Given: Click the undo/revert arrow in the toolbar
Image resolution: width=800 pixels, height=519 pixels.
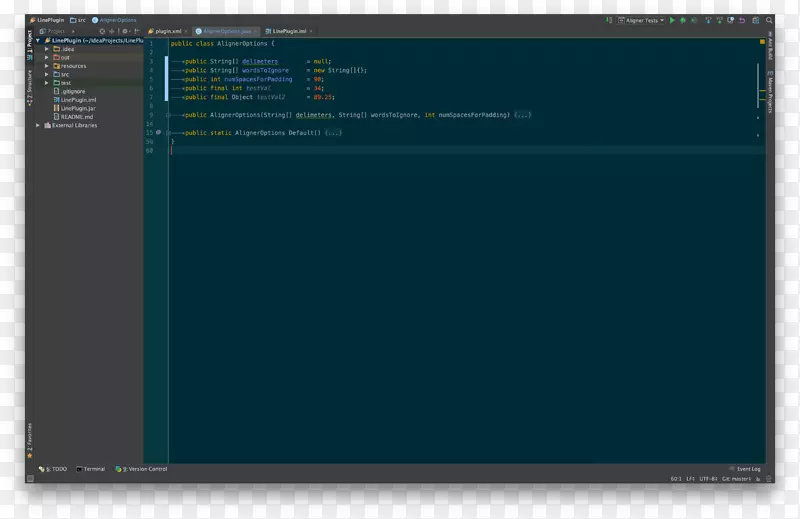Looking at the screenshot, I should tap(740, 20).
